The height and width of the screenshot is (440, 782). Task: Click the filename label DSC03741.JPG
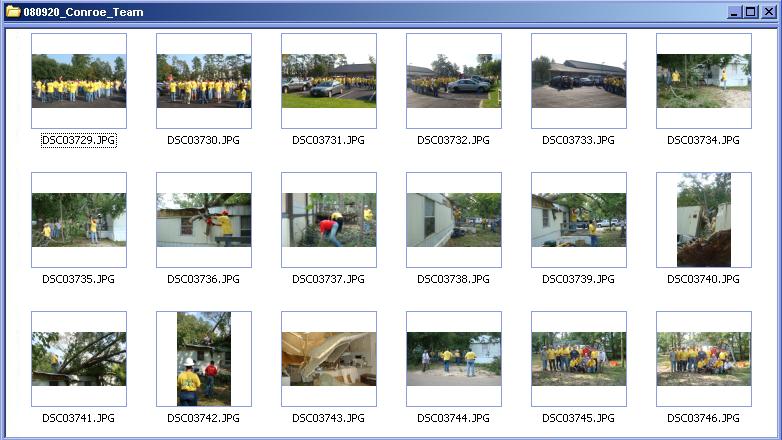pyautogui.click(x=78, y=418)
